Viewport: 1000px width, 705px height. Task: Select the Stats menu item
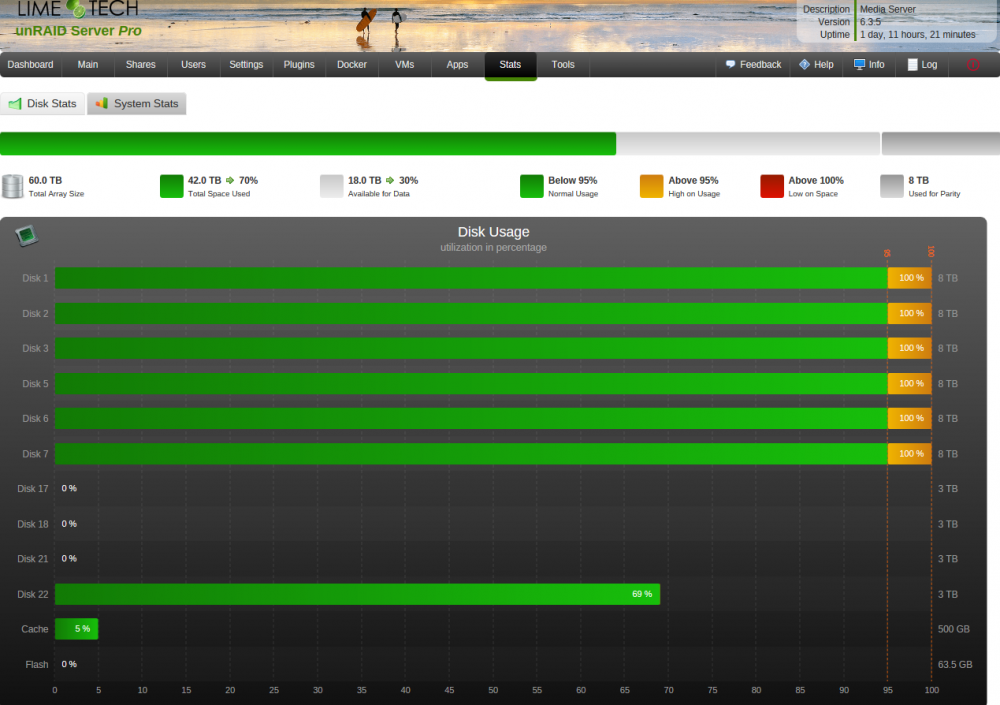pos(510,65)
